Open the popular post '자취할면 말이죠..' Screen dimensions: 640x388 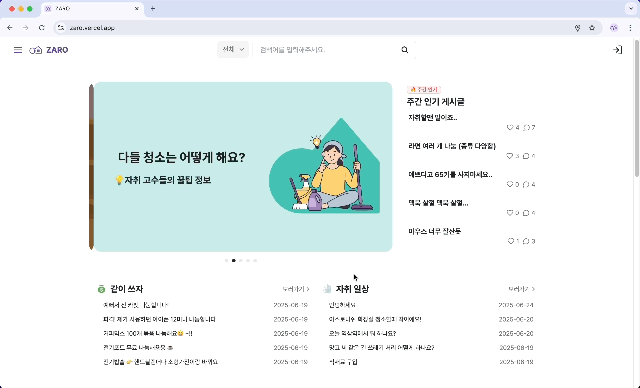[x=433, y=118]
